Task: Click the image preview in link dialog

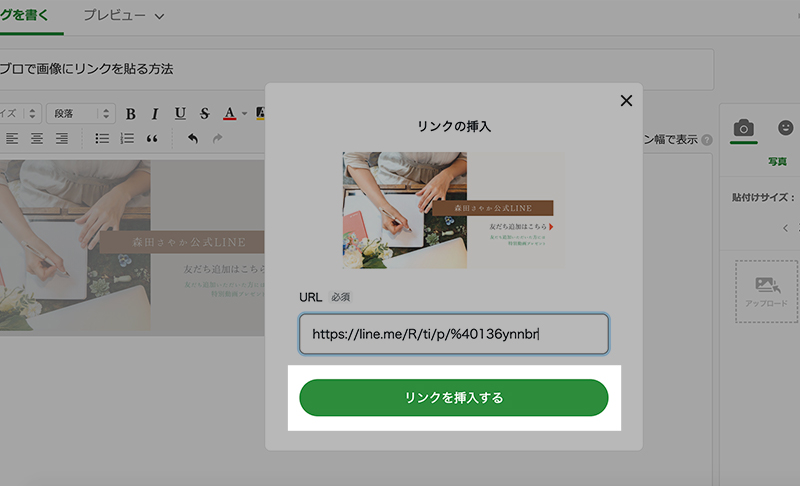Action: (x=454, y=210)
